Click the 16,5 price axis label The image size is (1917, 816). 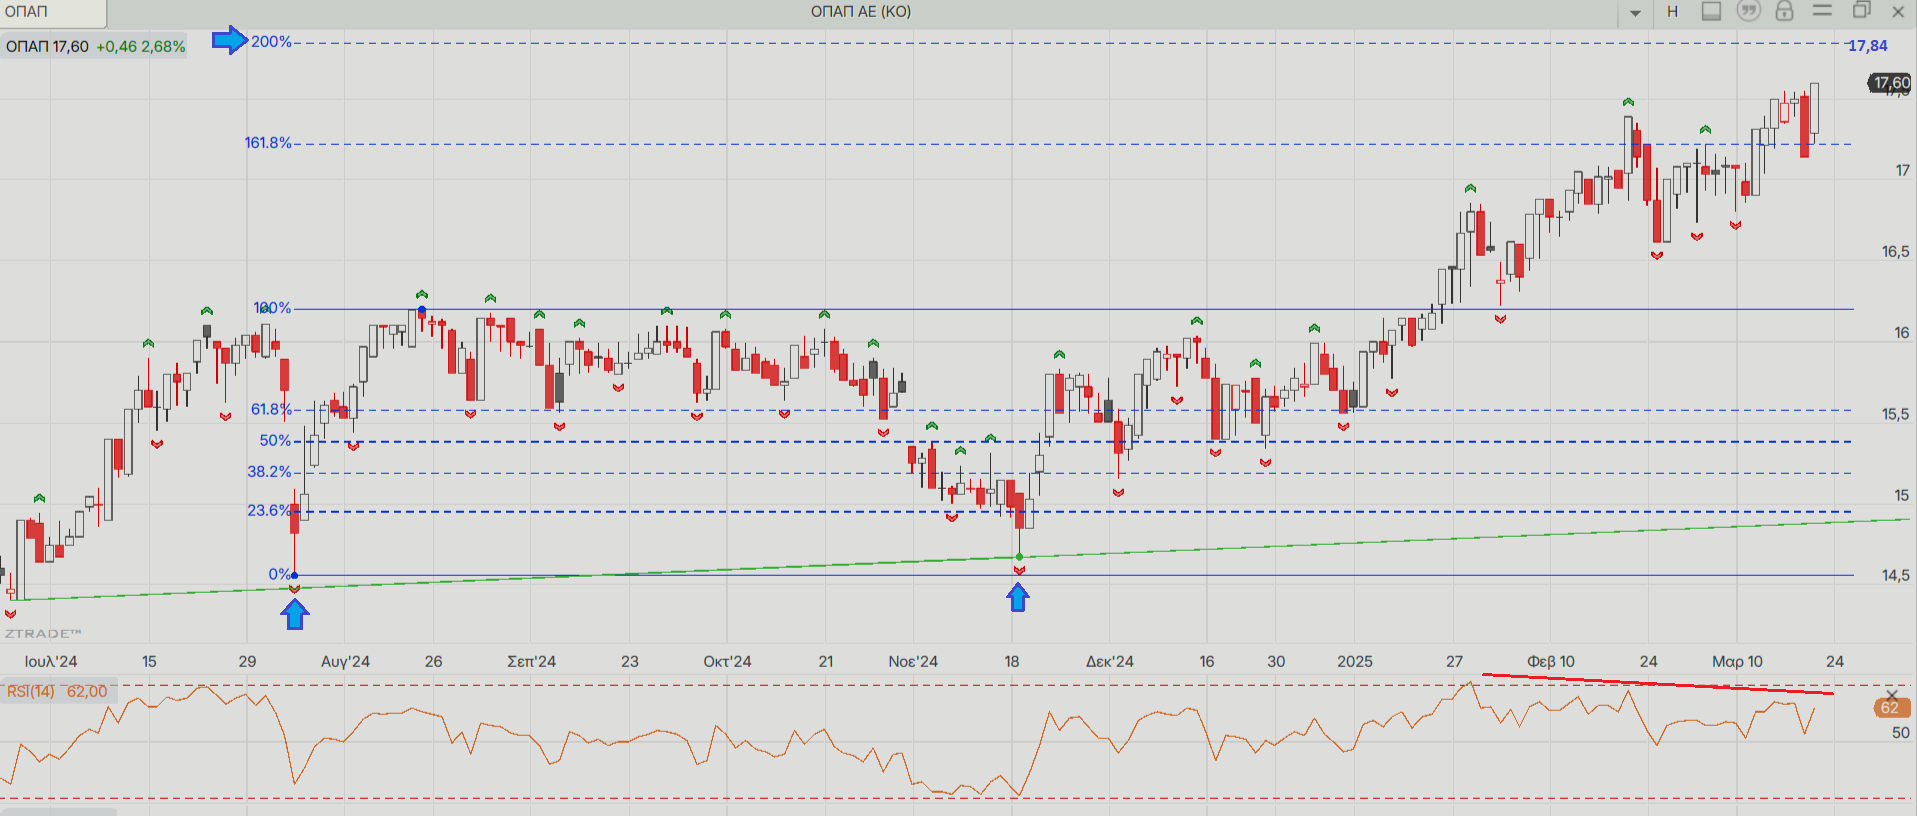pos(1895,251)
